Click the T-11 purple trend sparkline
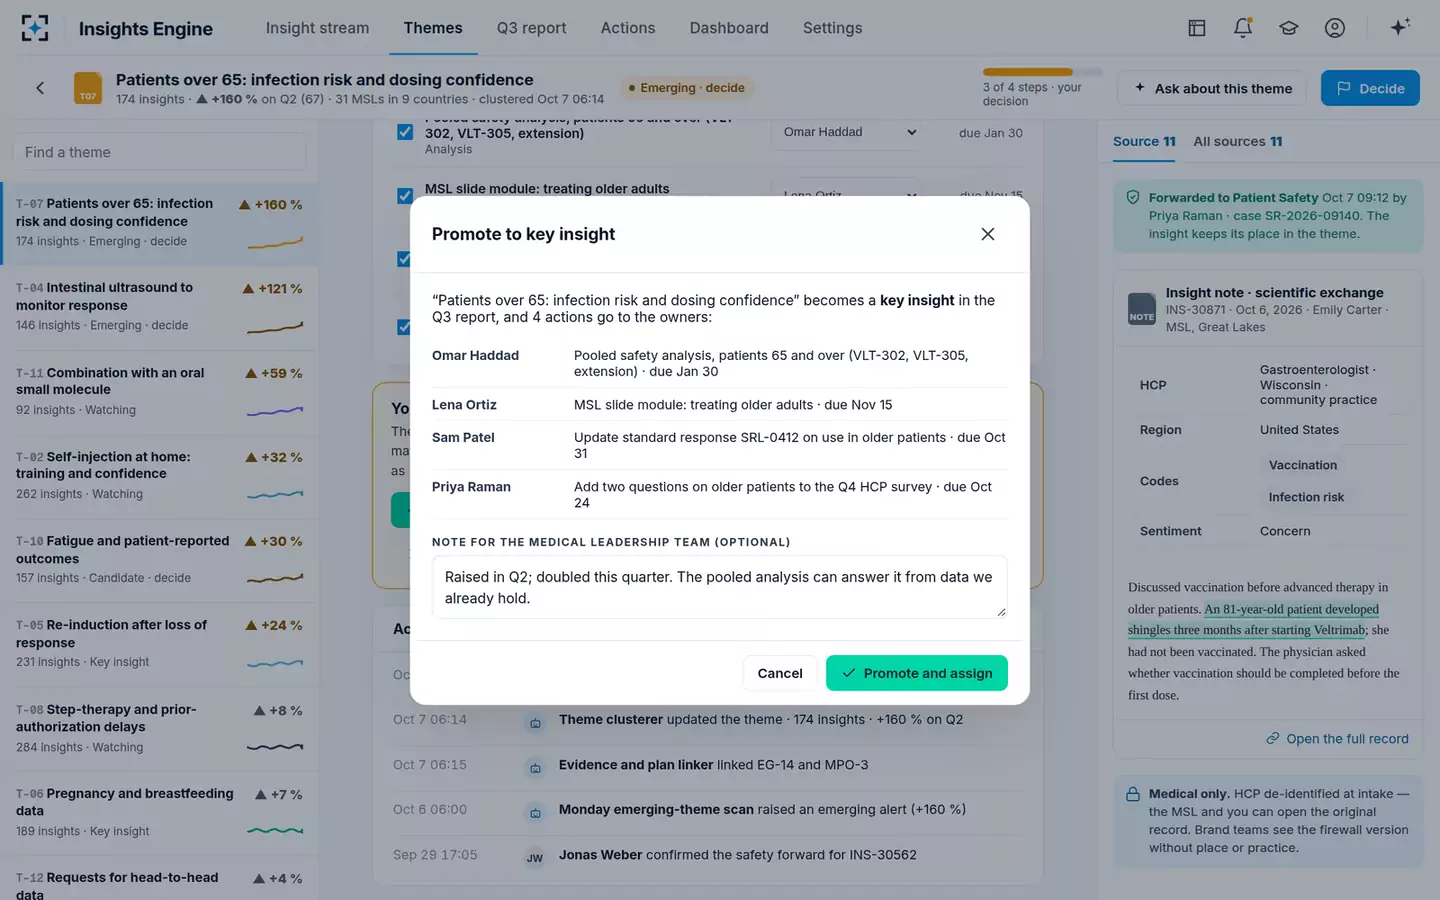Viewport: 1440px width, 900px height. (x=275, y=411)
